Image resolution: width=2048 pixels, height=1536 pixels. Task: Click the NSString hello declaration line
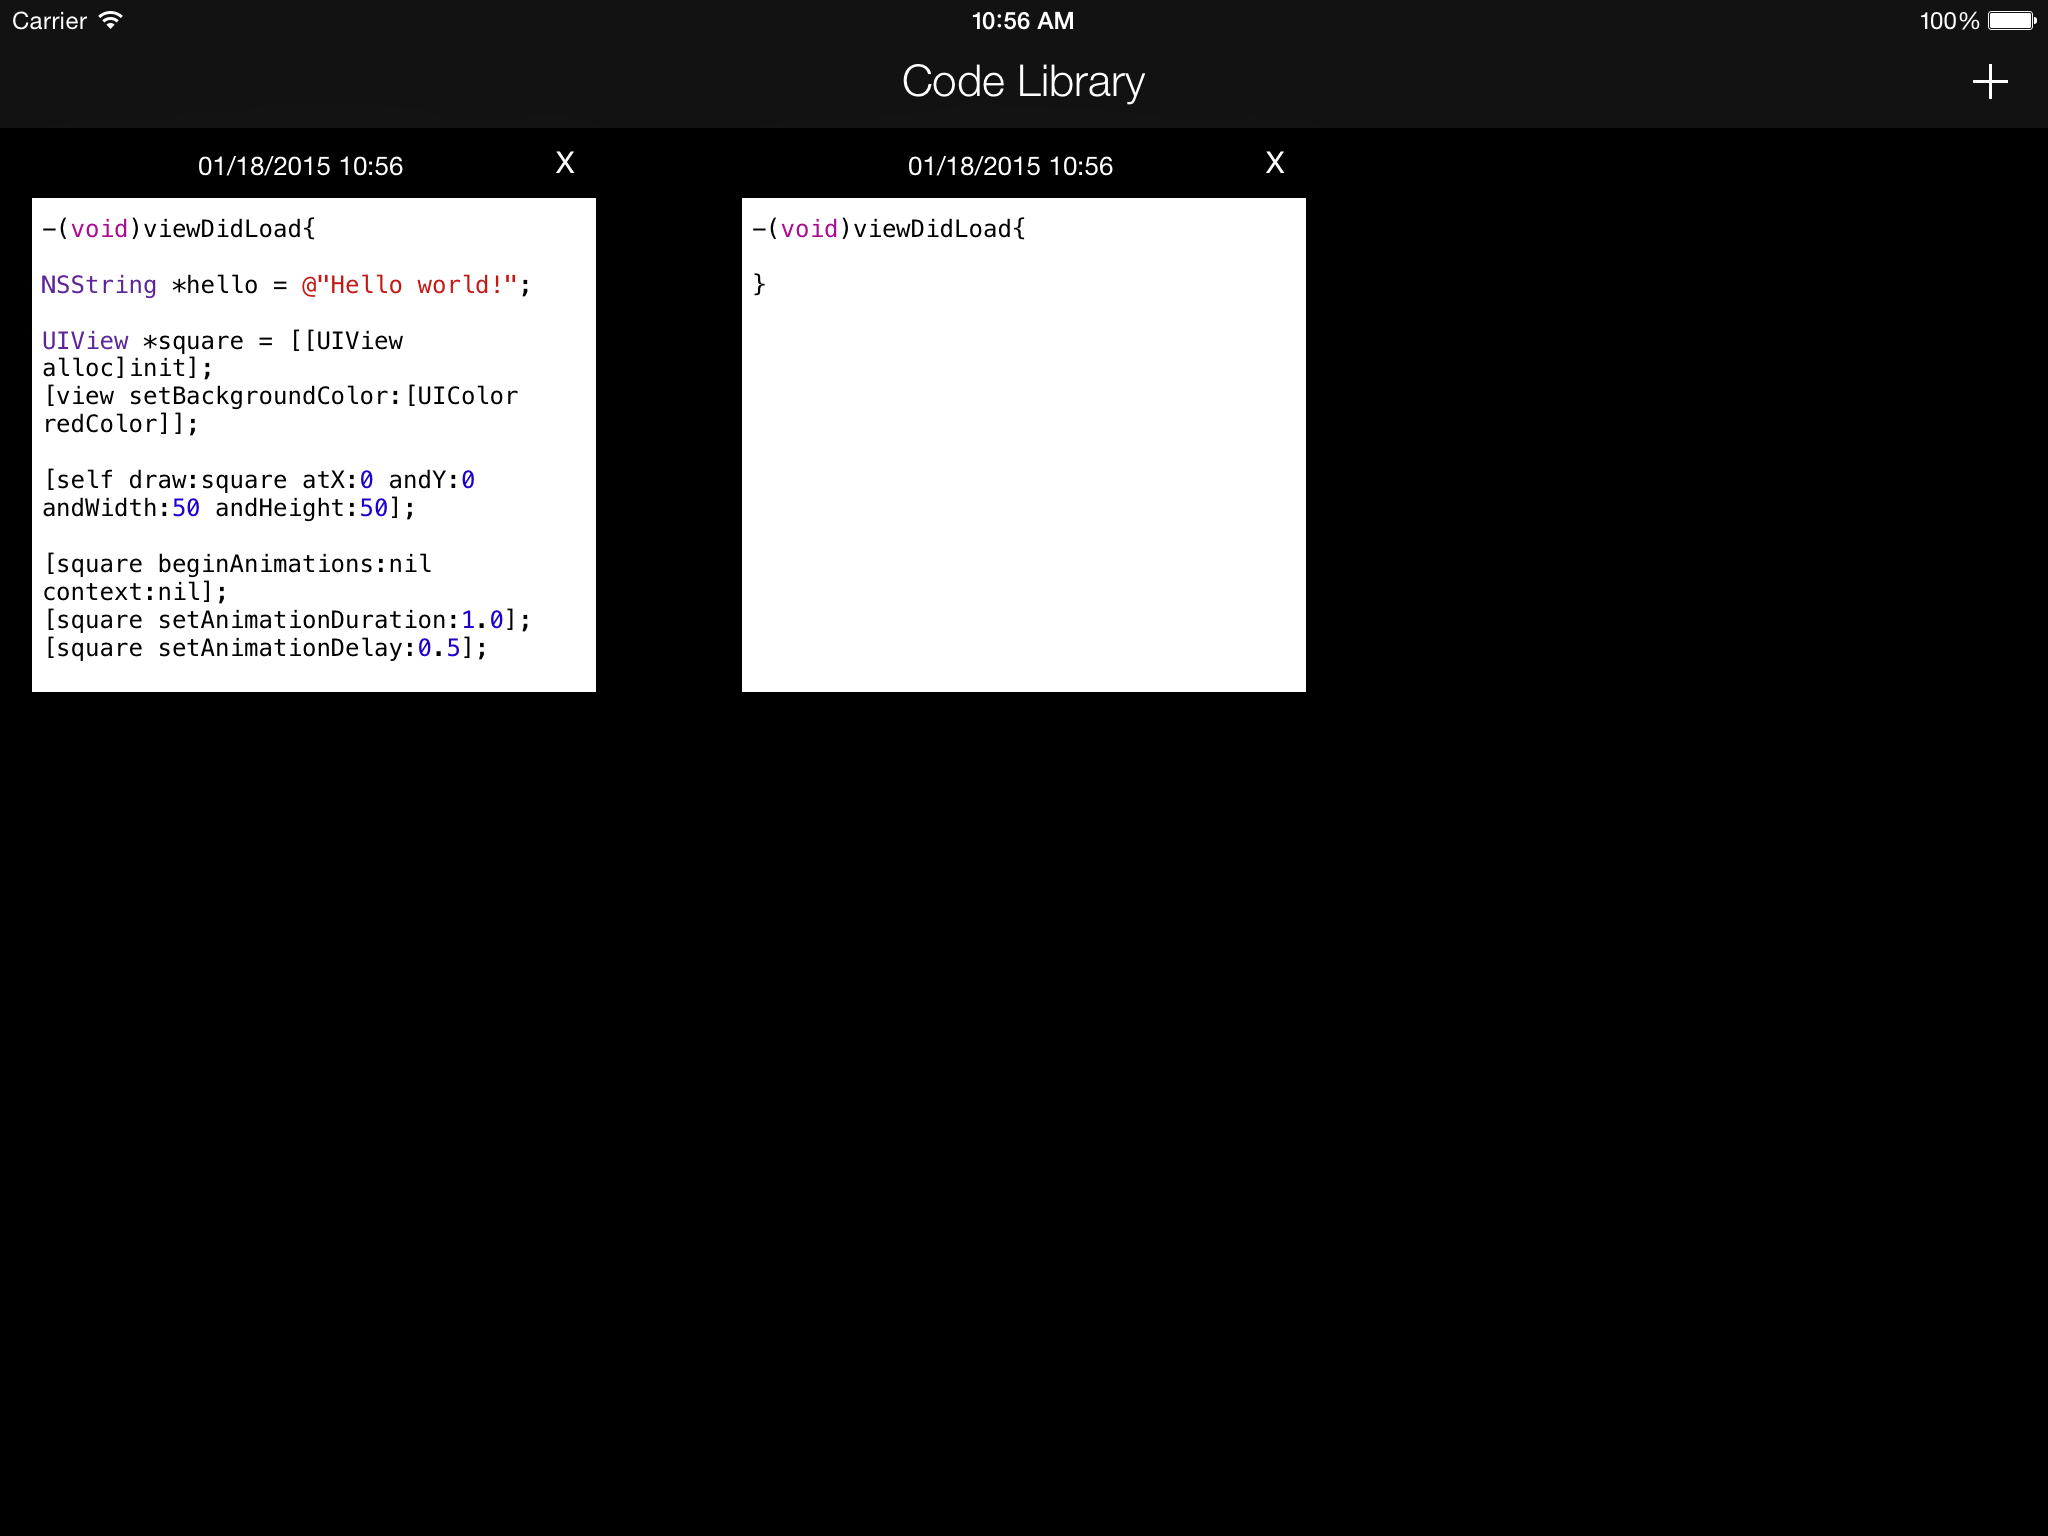286,285
